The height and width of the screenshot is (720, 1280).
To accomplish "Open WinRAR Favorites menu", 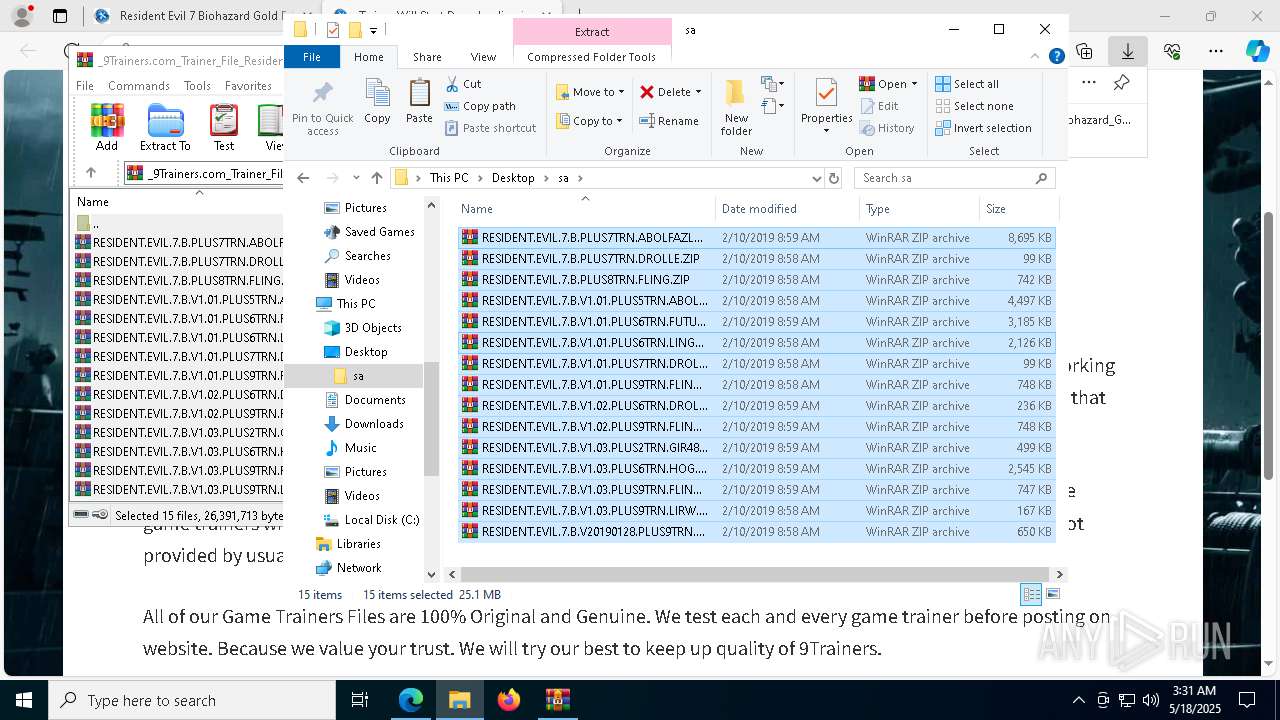I will pos(248,86).
